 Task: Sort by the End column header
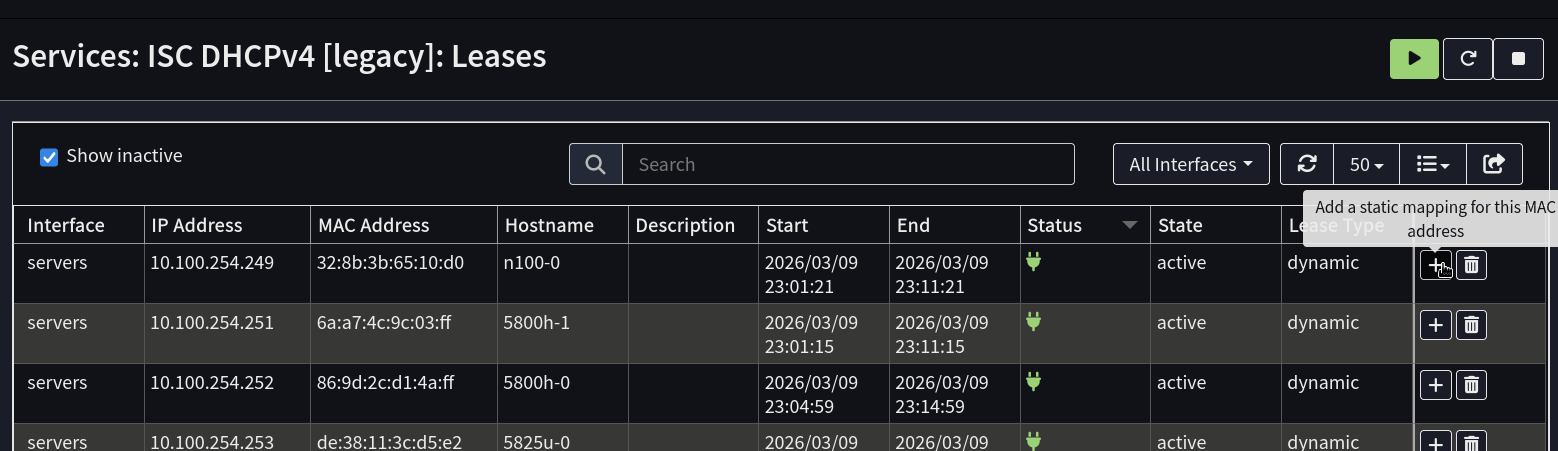tap(955, 225)
